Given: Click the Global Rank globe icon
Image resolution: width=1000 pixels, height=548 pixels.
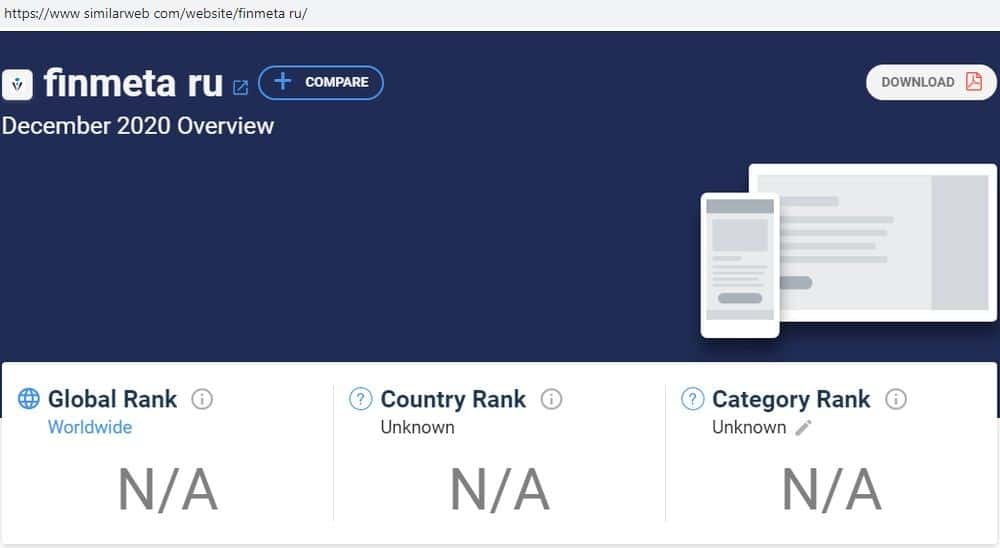Looking at the screenshot, I should pos(29,398).
